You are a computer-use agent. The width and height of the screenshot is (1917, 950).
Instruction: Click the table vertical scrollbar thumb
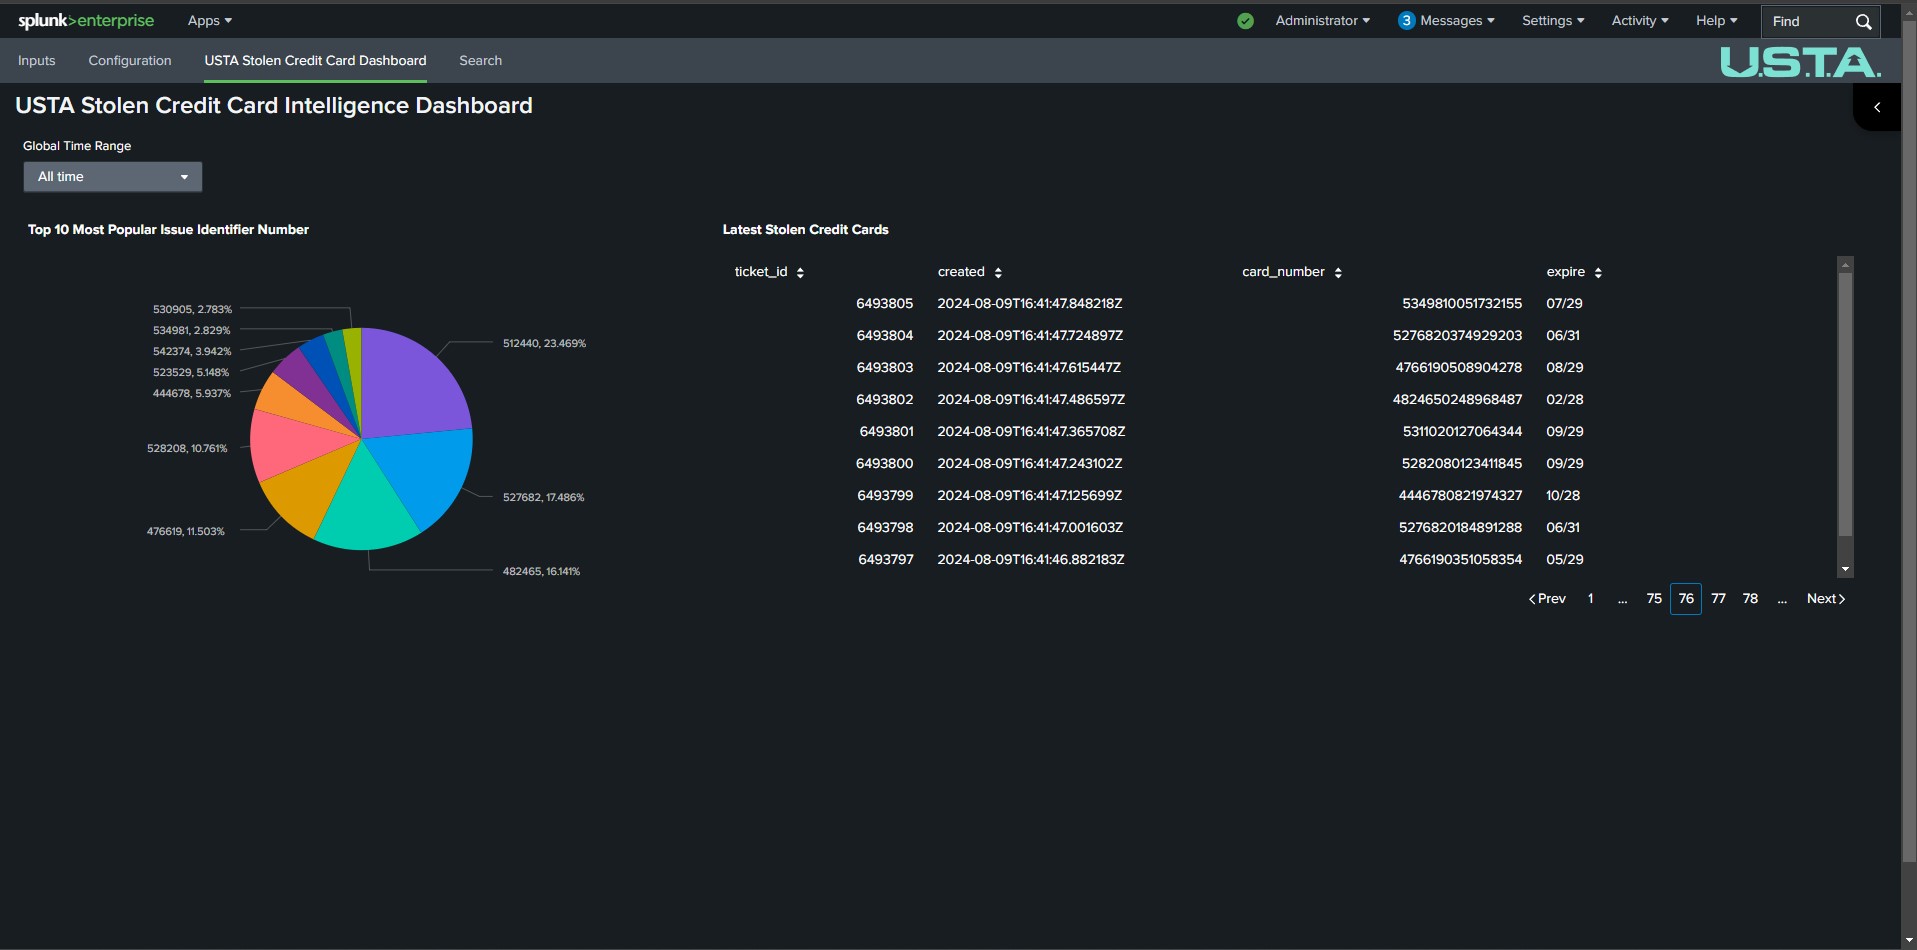coord(1845,404)
